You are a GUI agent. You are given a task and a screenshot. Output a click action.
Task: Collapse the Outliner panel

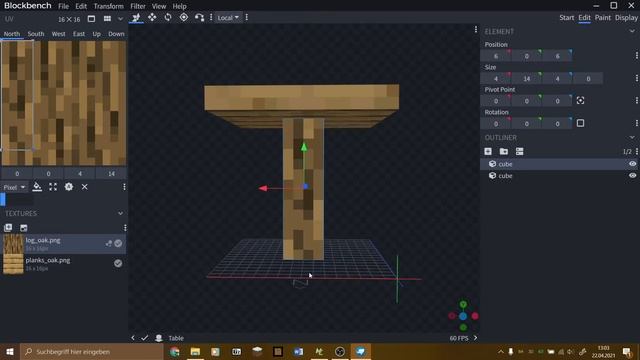tap(632, 138)
